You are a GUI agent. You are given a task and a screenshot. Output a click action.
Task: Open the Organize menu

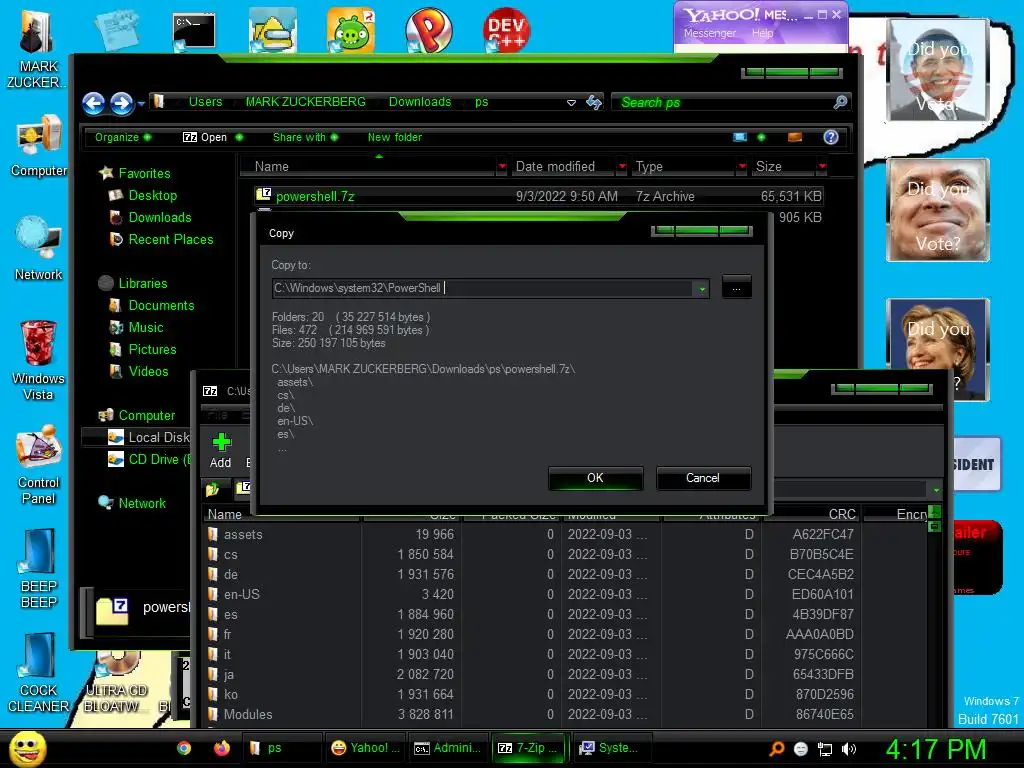122,137
